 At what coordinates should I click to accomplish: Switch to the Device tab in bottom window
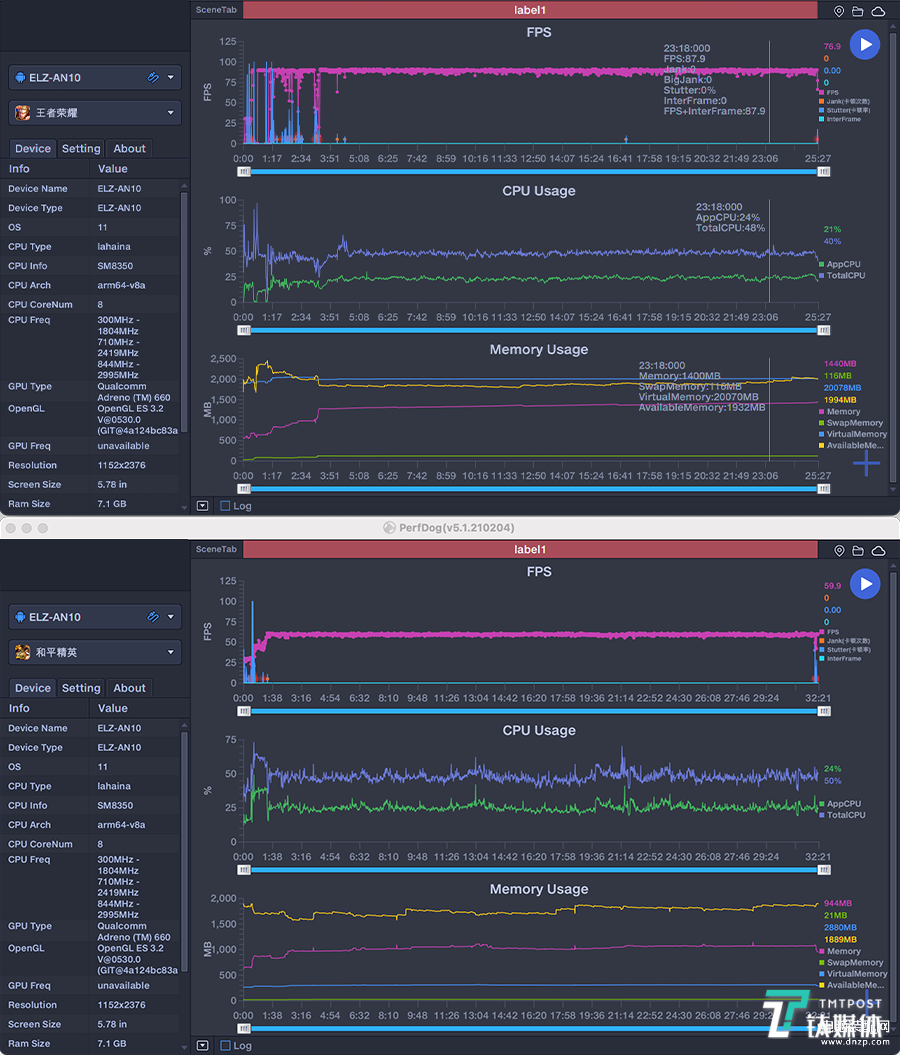point(32,688)
